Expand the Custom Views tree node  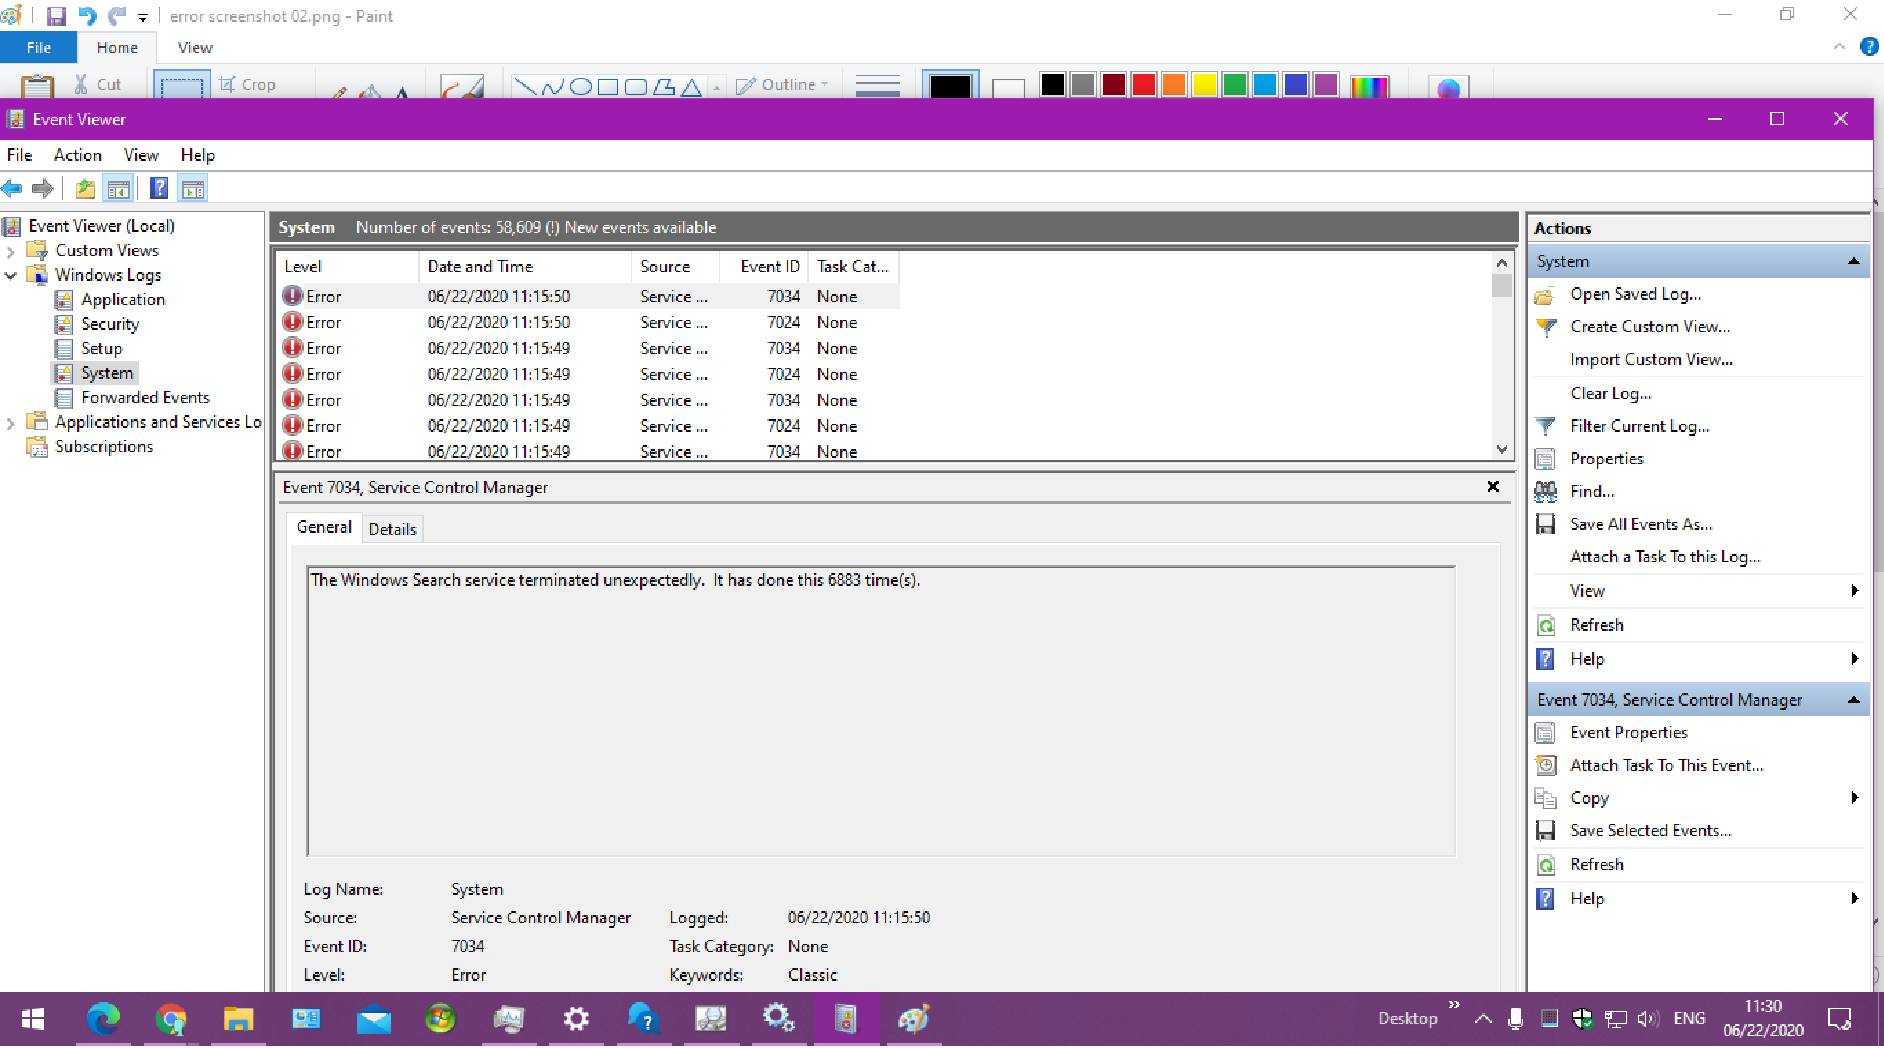[11, 251]
